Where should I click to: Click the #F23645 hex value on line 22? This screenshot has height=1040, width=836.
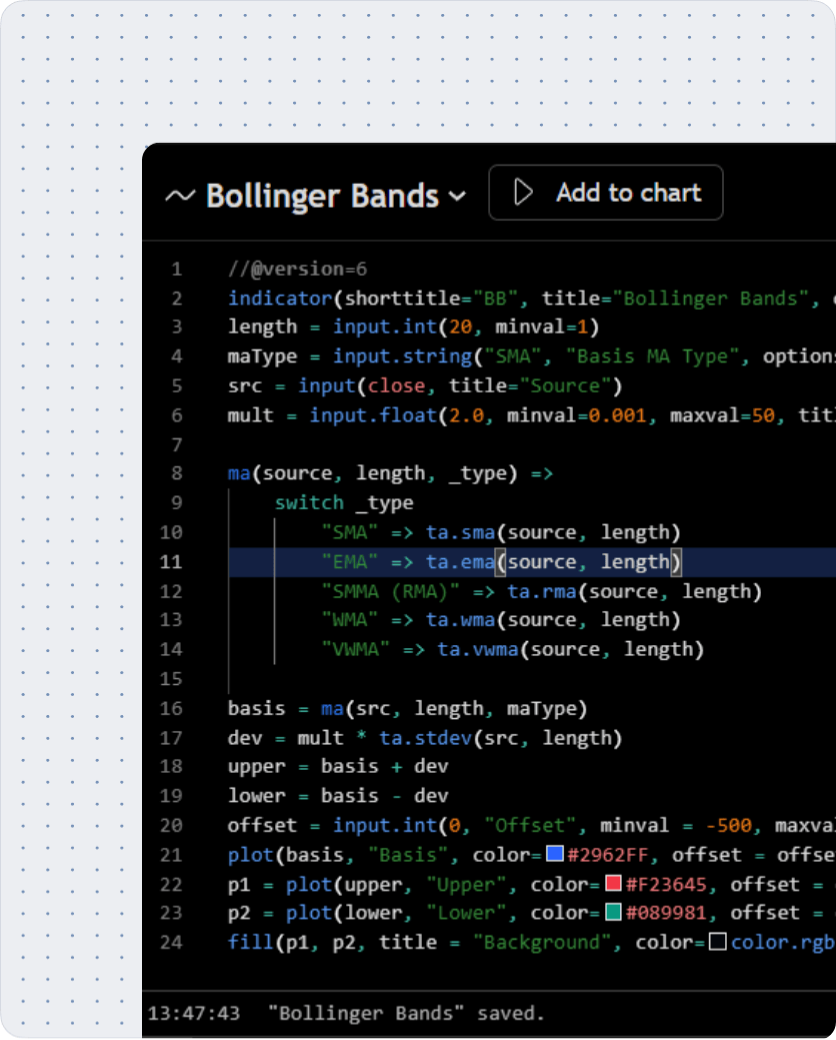(665, 884)
